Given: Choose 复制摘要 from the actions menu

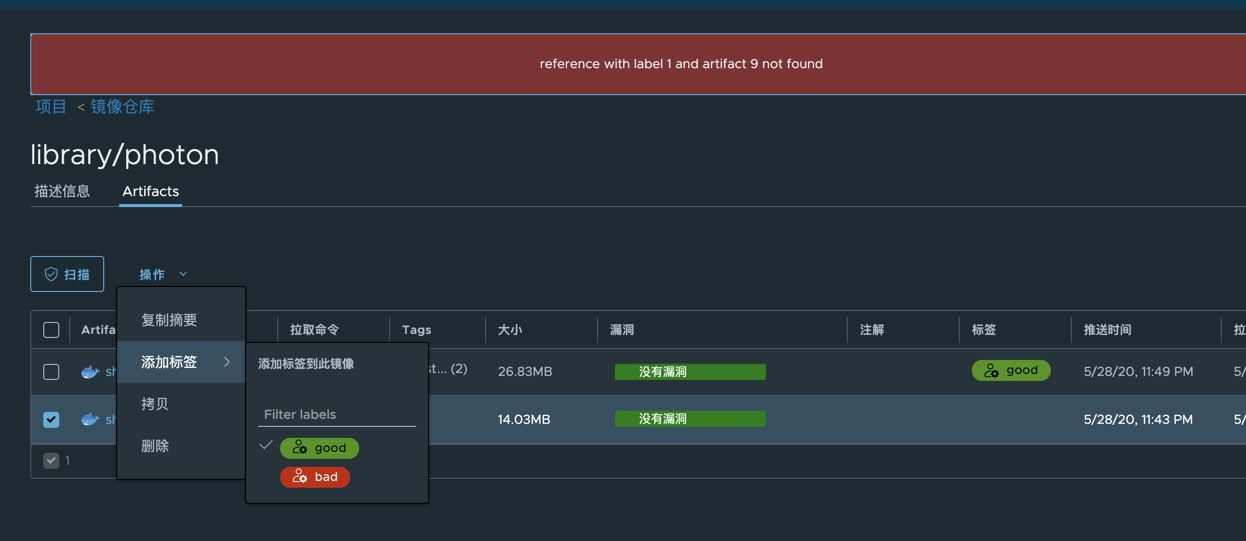Looking at the screenshot, I should pyautogui.click(x=169, y=320).
